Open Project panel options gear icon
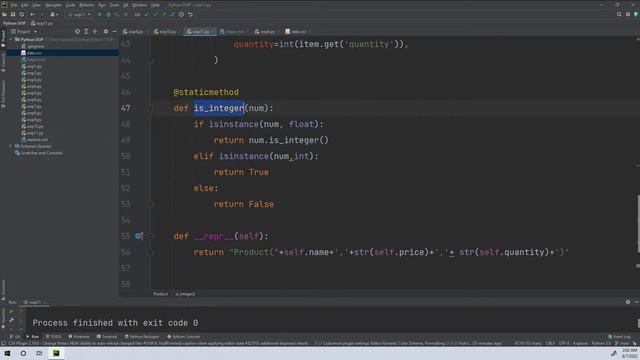 106,31
